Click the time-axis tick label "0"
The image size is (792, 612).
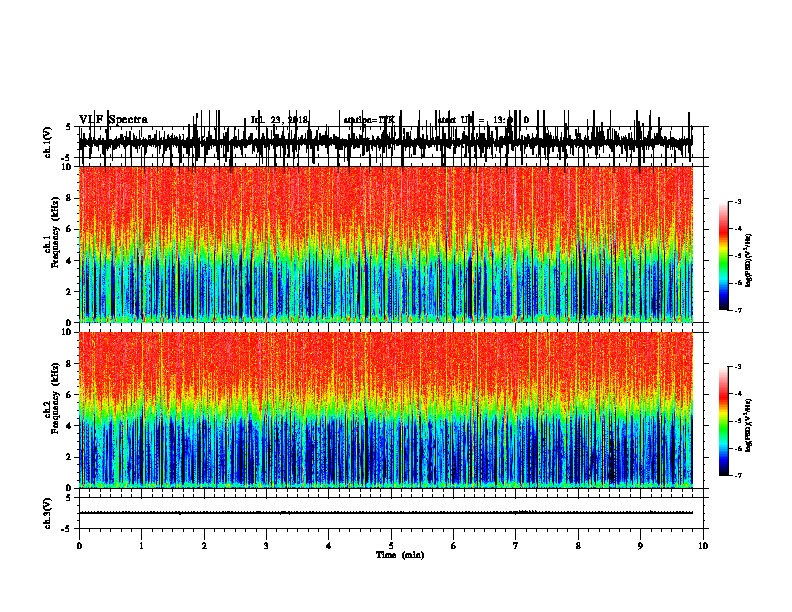(x=79, y=546)
